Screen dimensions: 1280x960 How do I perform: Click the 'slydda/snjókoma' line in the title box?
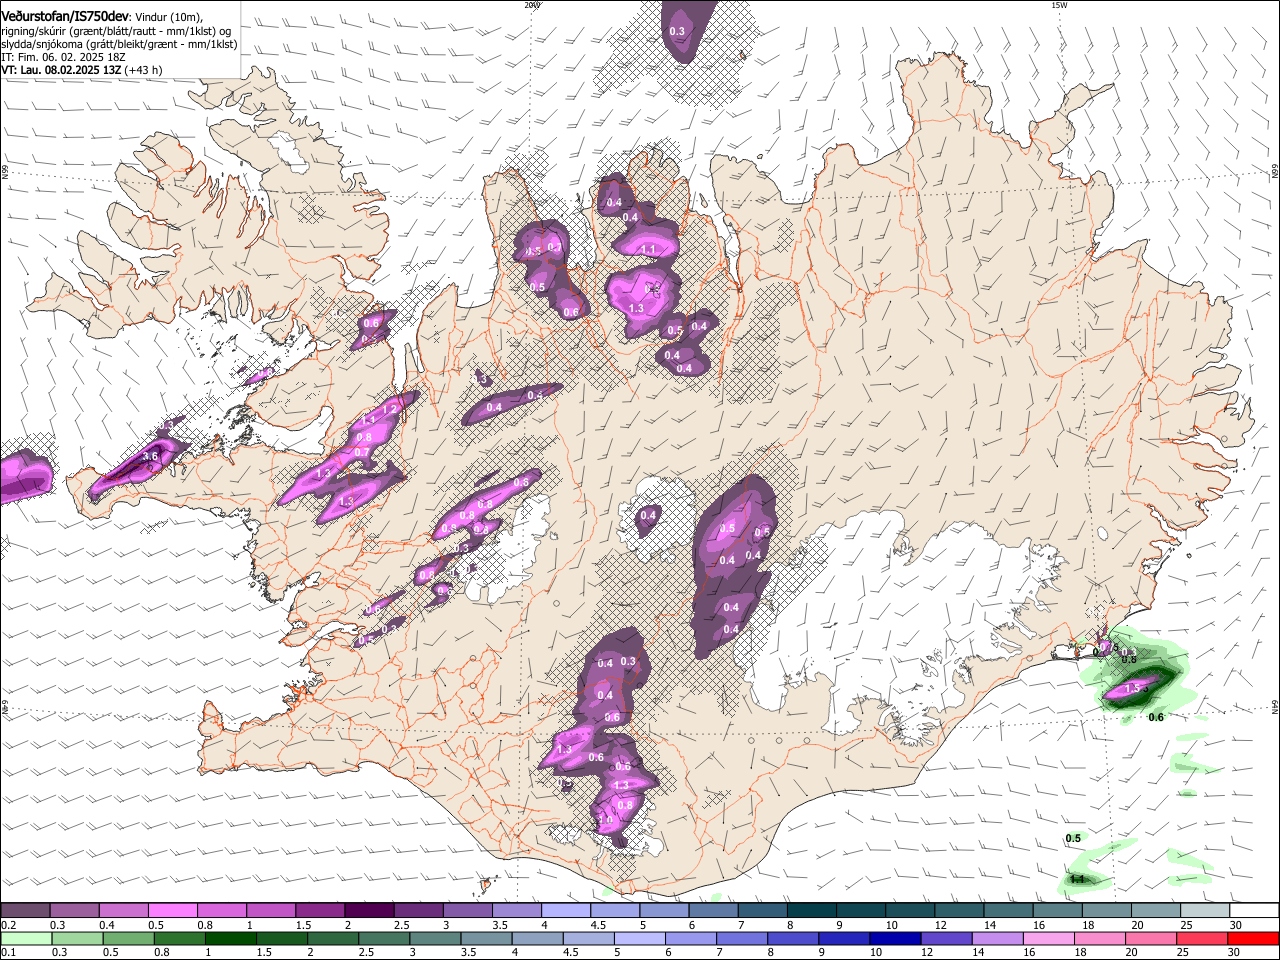[x=119, y=44]
